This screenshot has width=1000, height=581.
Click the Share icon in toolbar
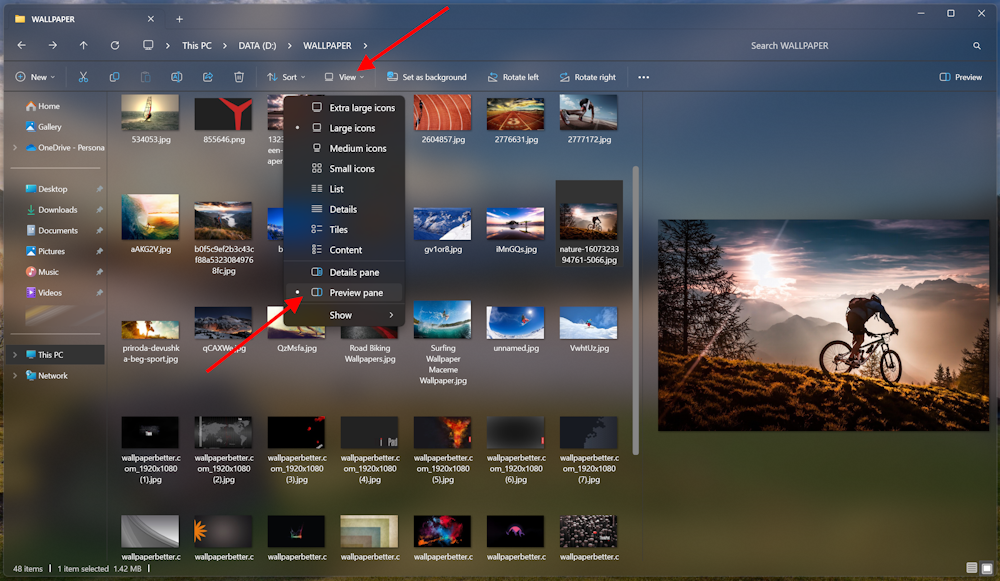point(208,77)
